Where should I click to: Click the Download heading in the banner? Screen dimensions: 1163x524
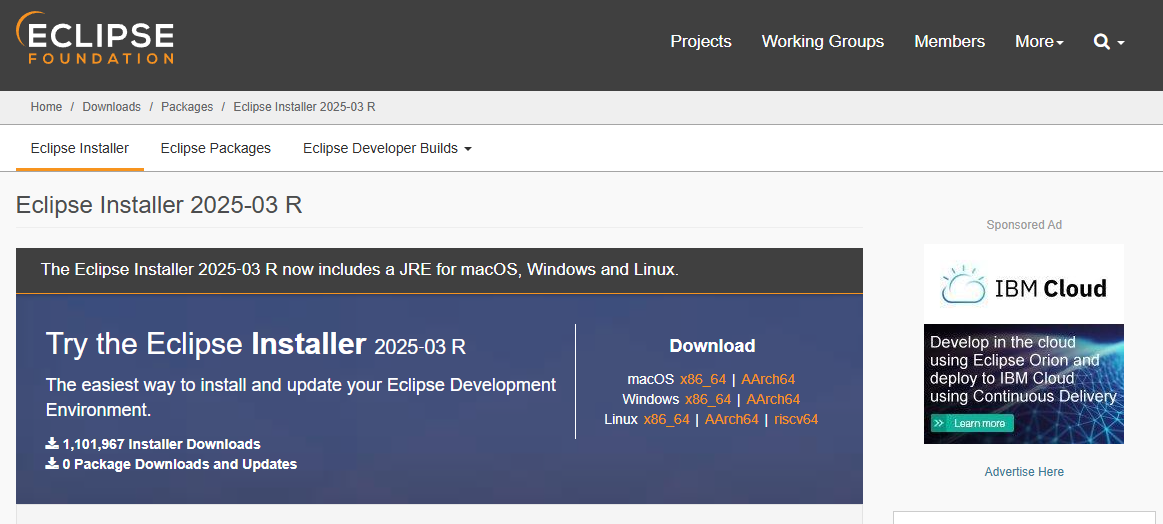tap(712, 346)
